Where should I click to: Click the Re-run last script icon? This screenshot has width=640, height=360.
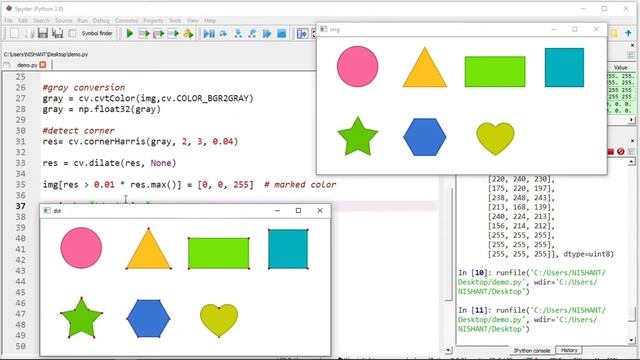(x=188, y=33)
